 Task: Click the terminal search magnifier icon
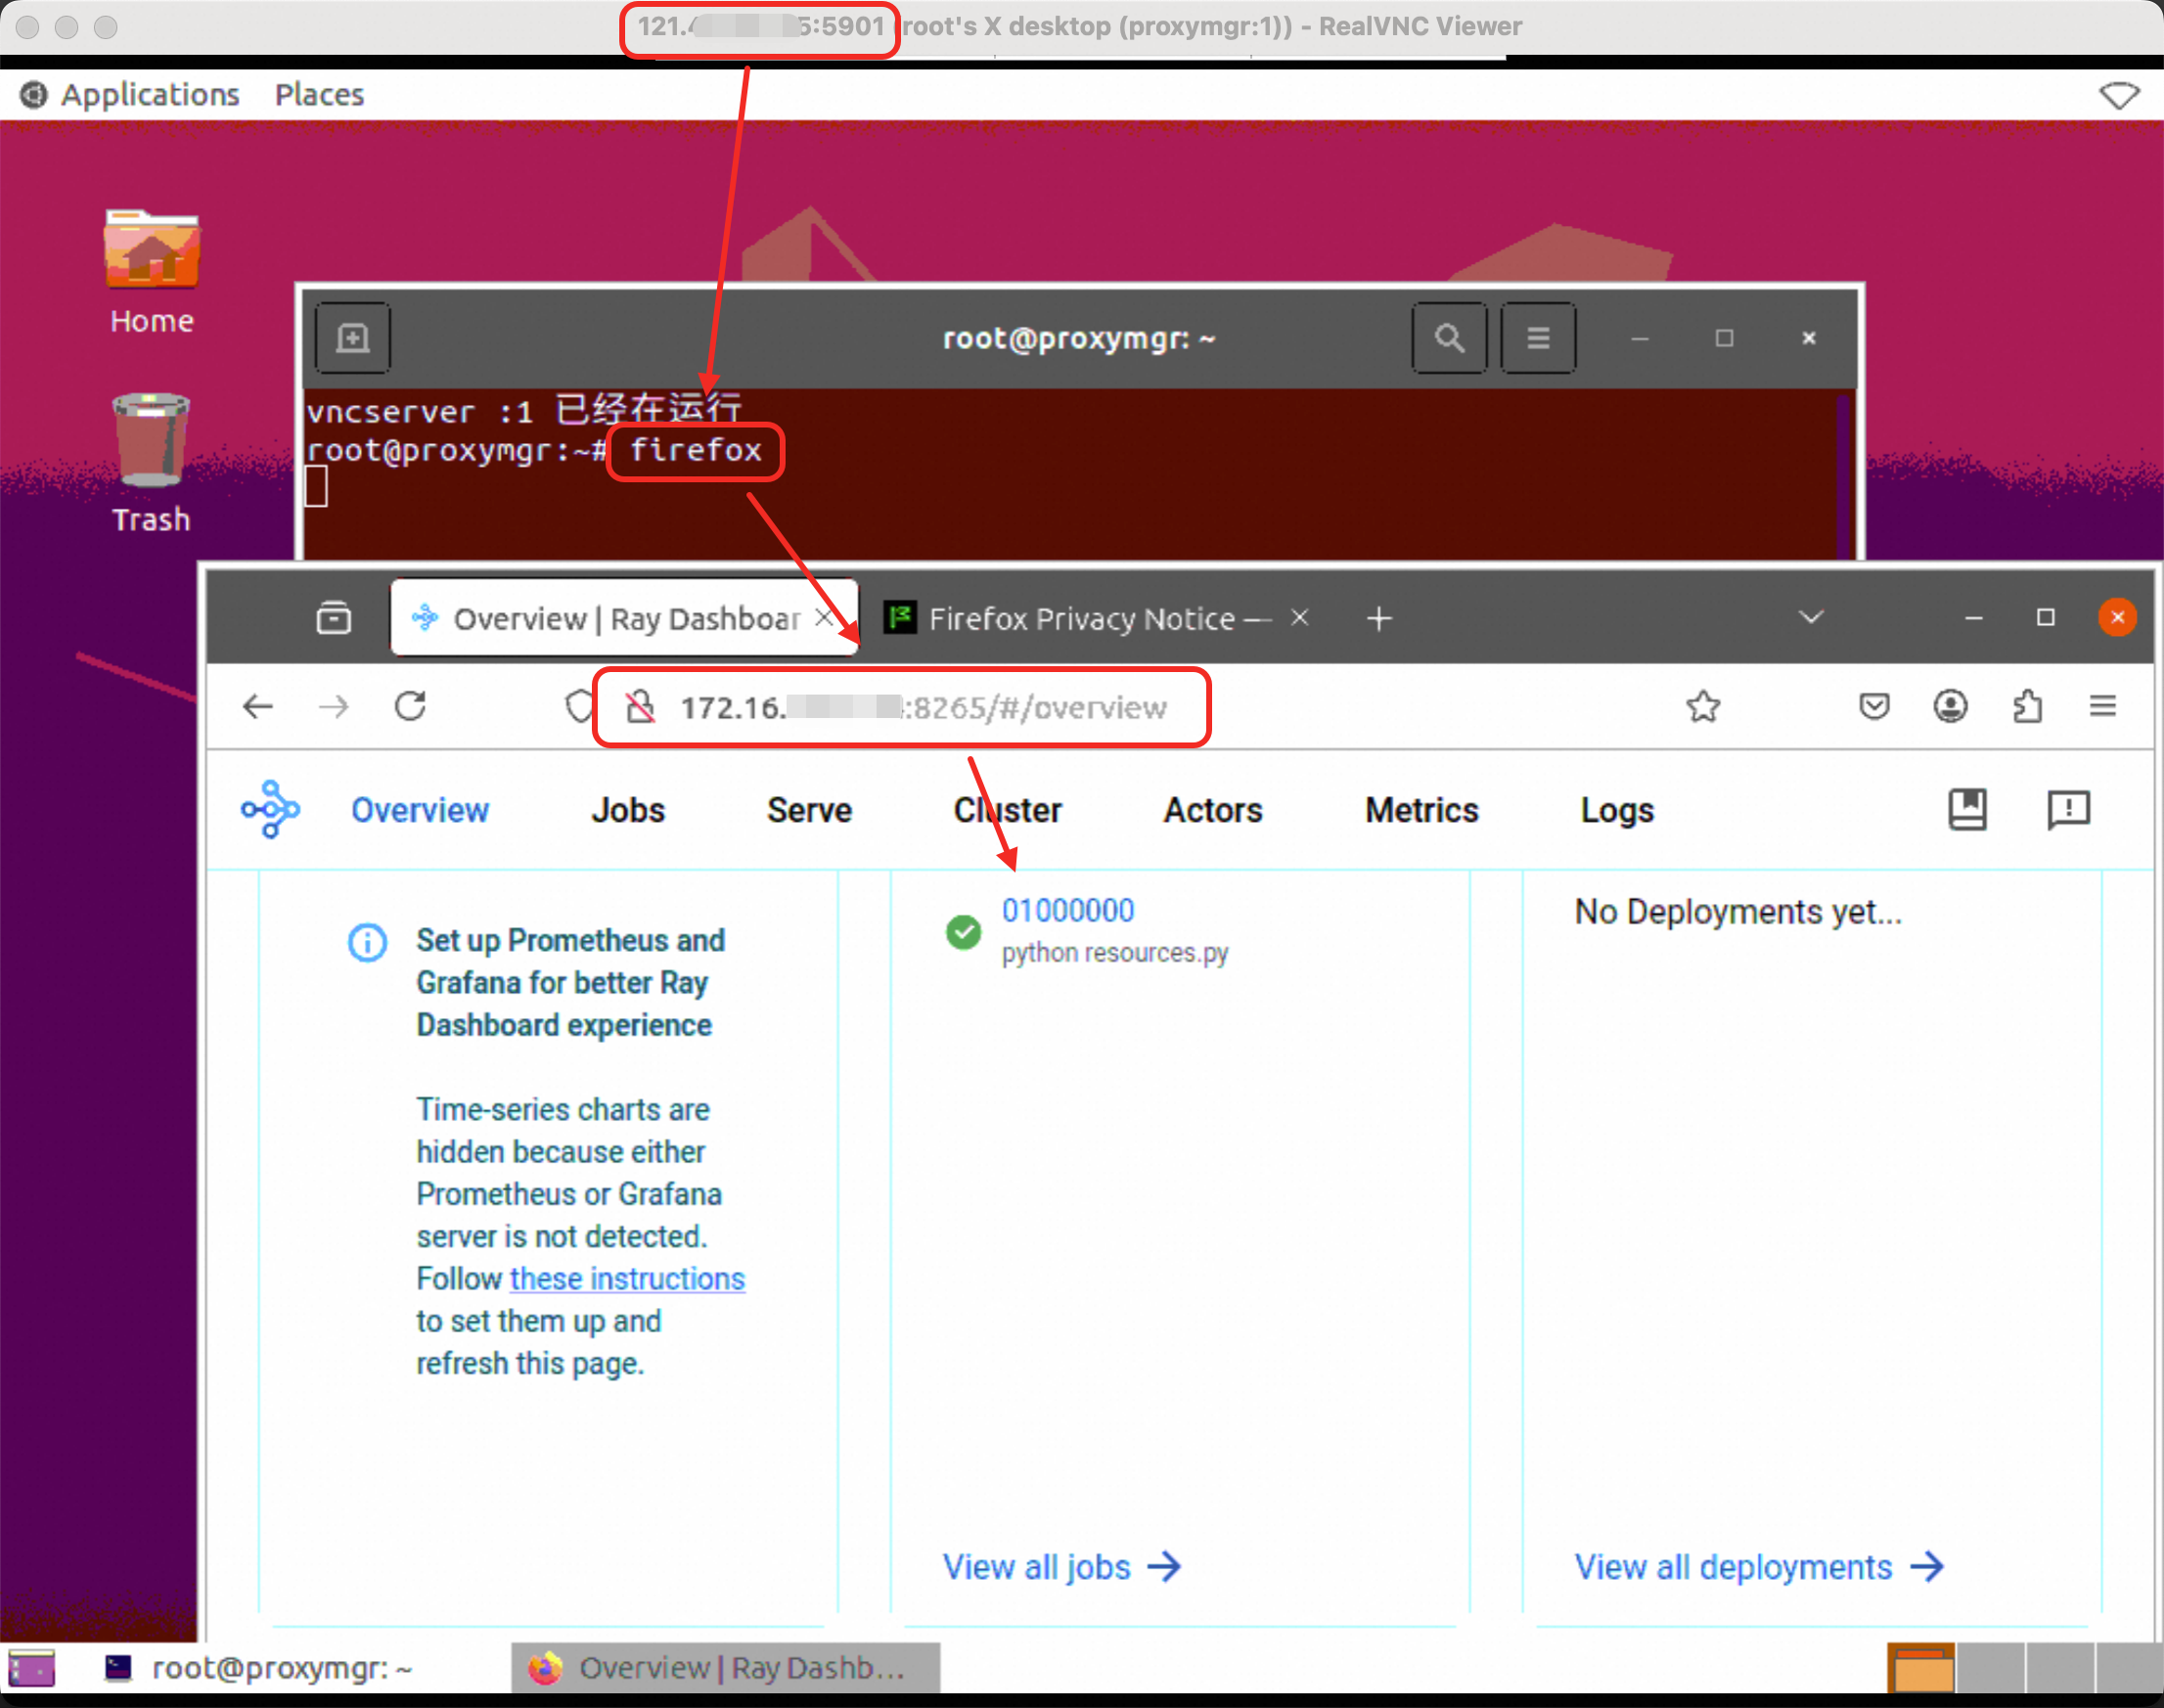click(1449, 338)
